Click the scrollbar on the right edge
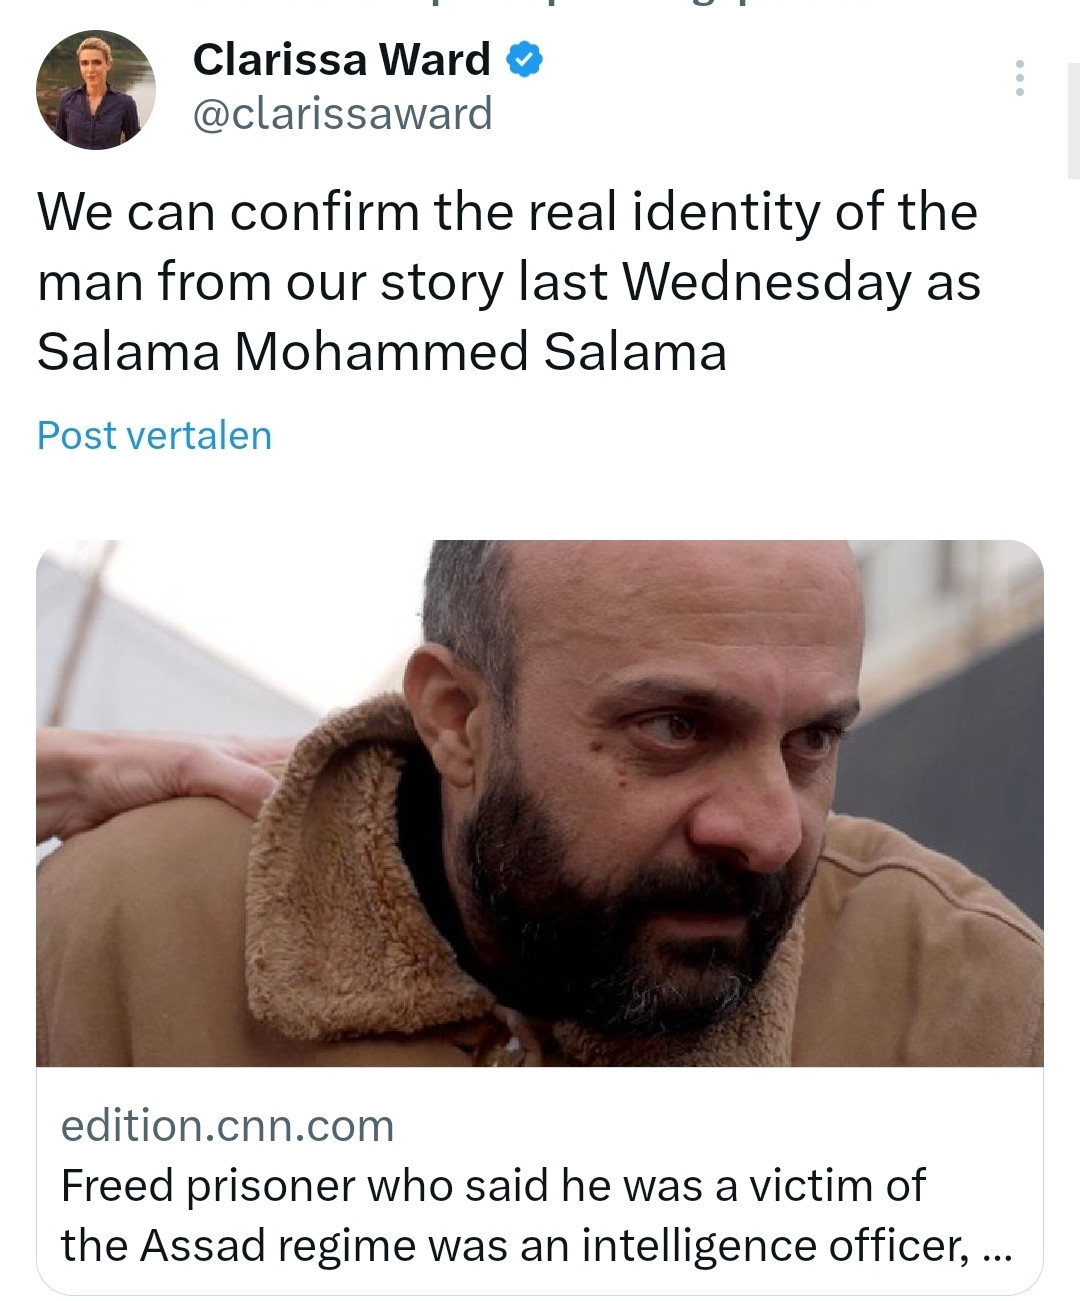1080x1301 pixels. [1073, 120]
